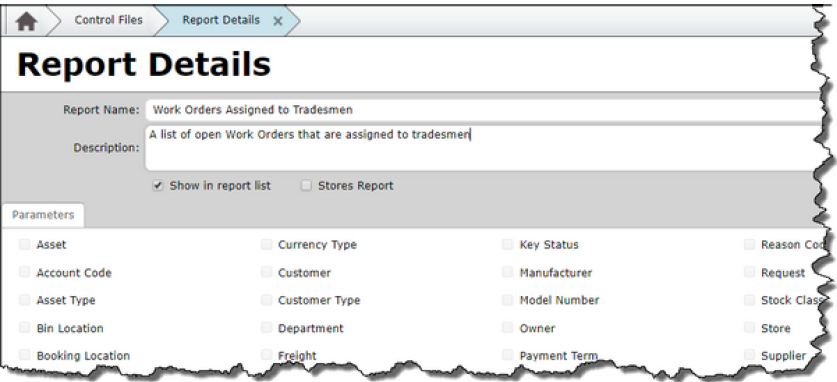The height and width of the screenshot is (382, 837).
Task: Enable the Payment Term checkbox
Action: (508, 355)
